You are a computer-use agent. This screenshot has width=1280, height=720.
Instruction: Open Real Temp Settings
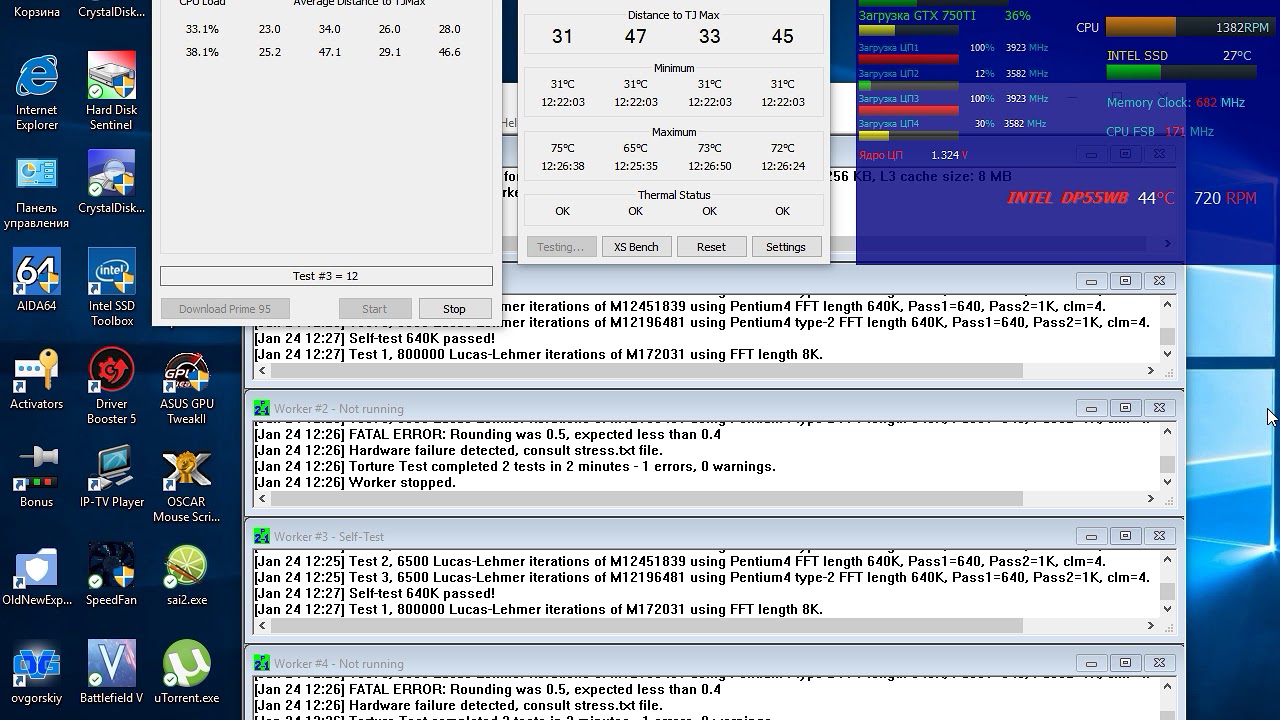[x=785, y=247]
